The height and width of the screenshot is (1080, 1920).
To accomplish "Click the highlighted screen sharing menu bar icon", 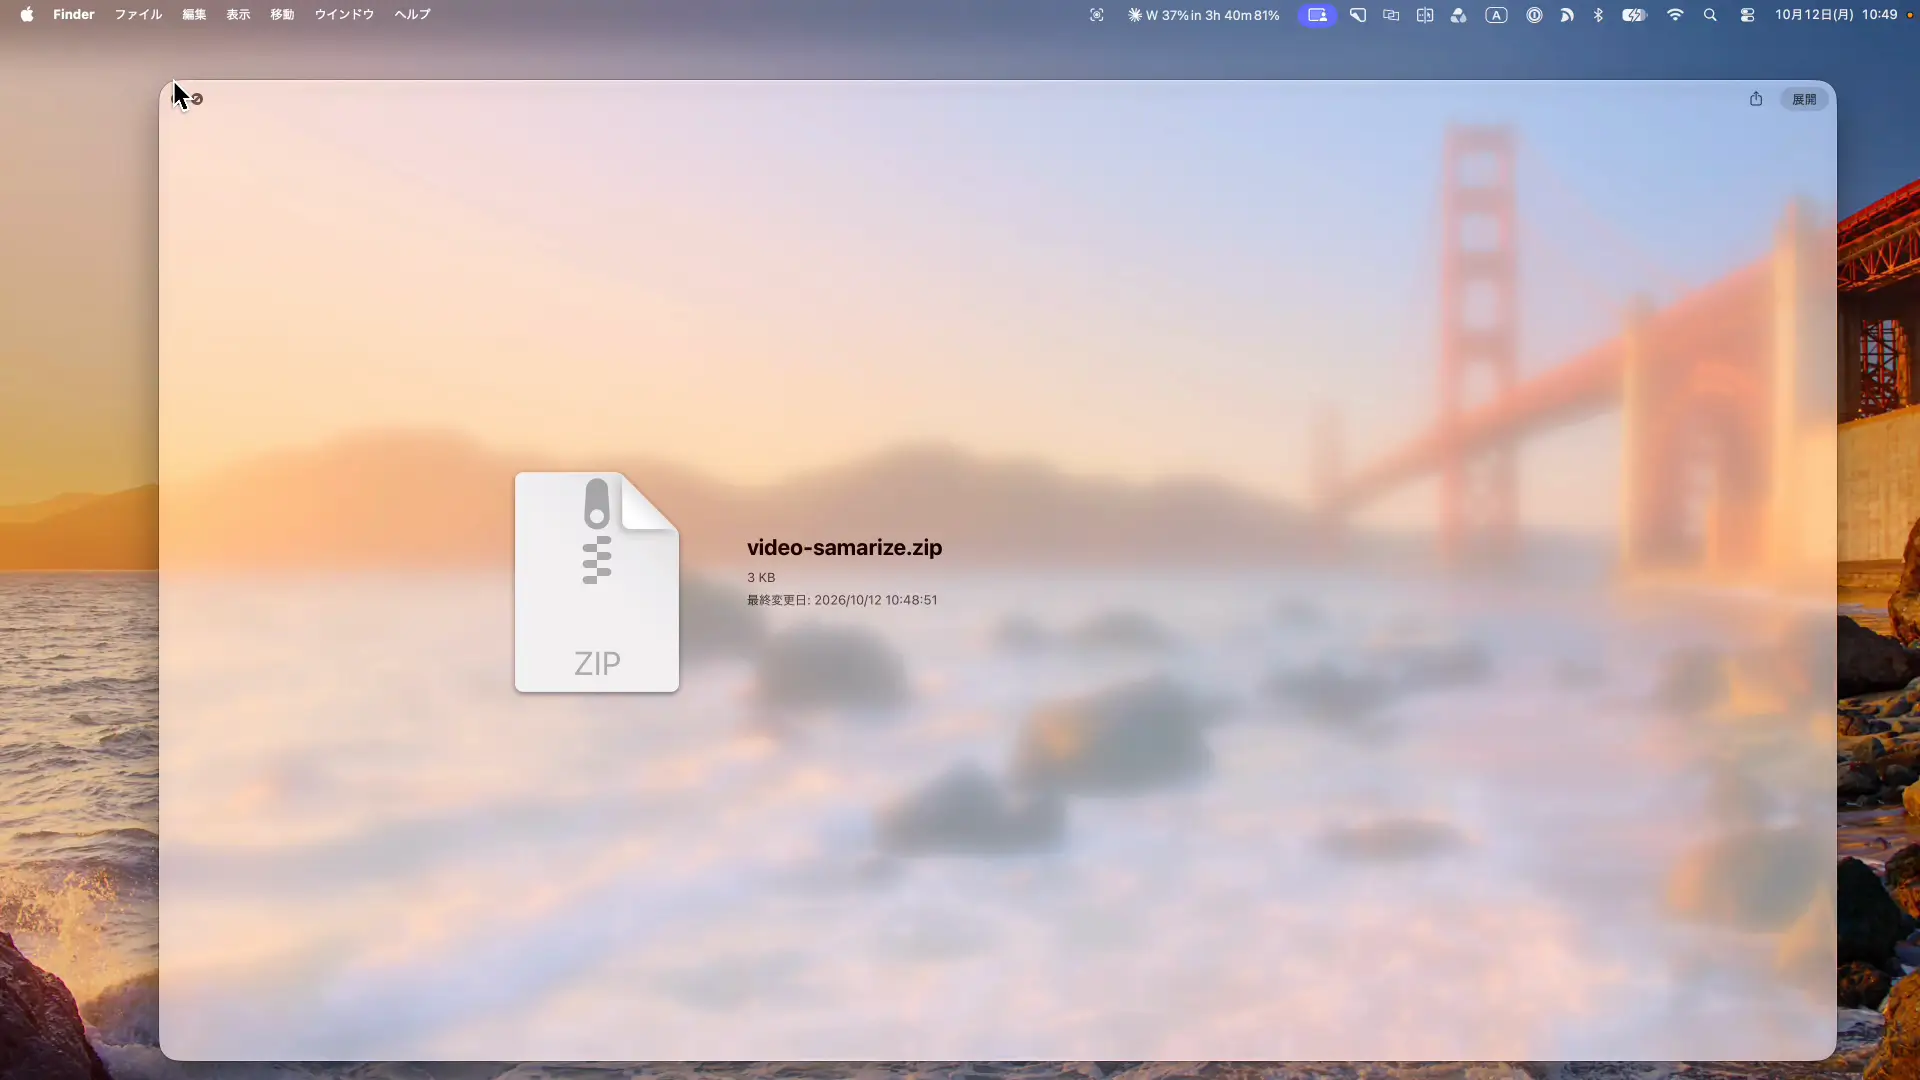I will [x=1317, y=15].
